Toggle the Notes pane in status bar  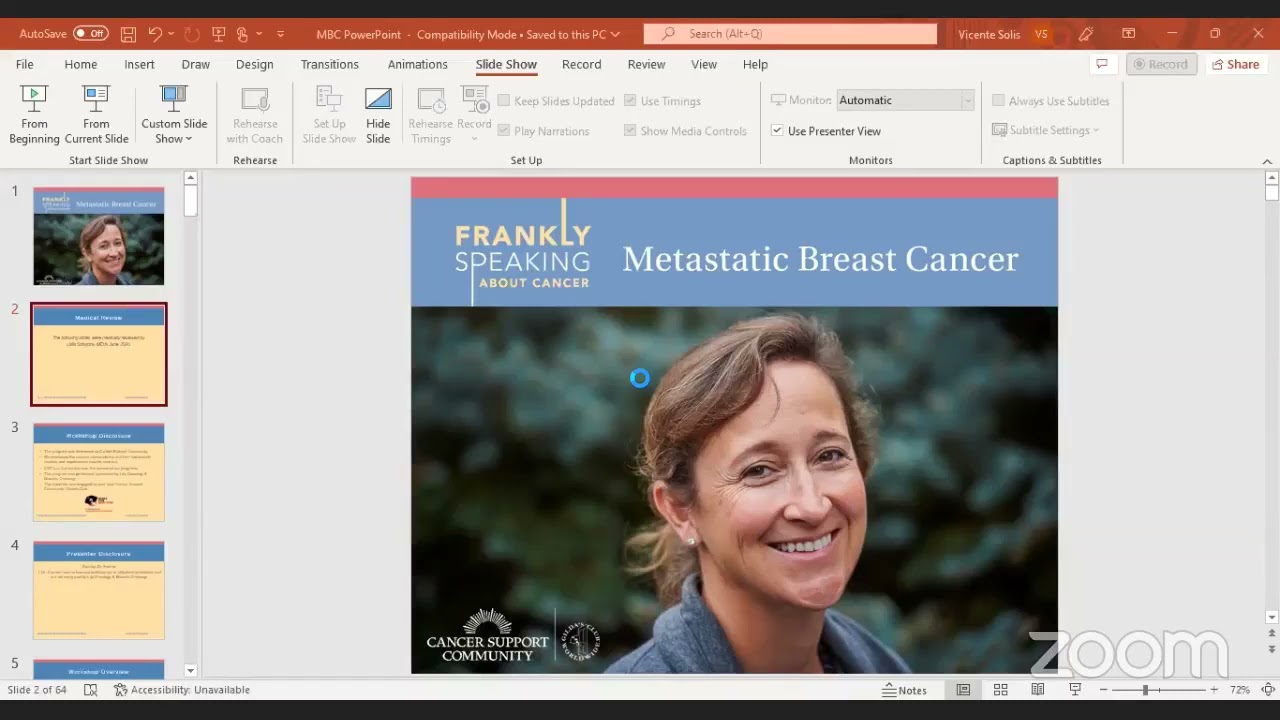click(x=904, y=690)
